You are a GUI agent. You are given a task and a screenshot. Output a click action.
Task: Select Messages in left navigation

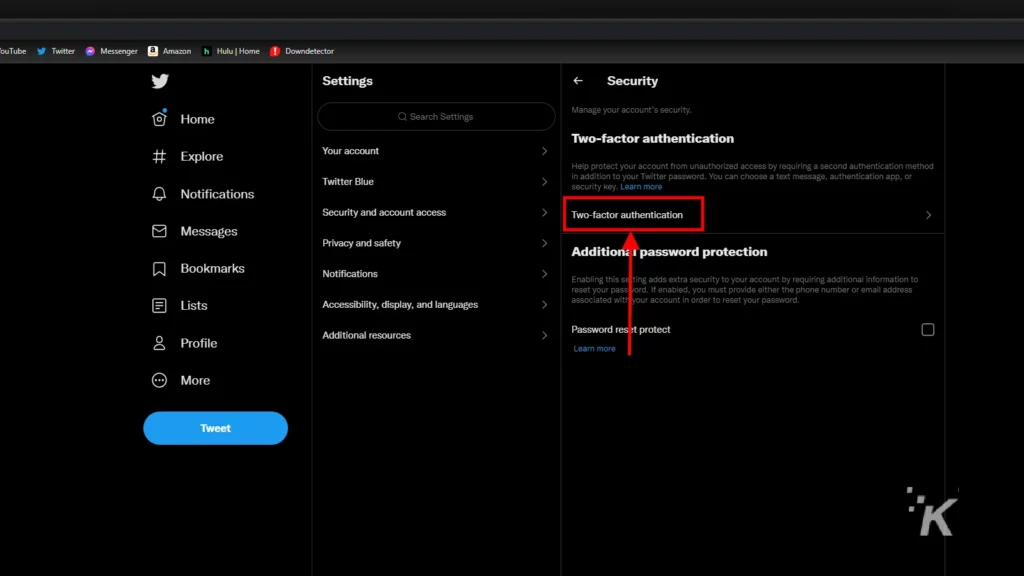209,231
